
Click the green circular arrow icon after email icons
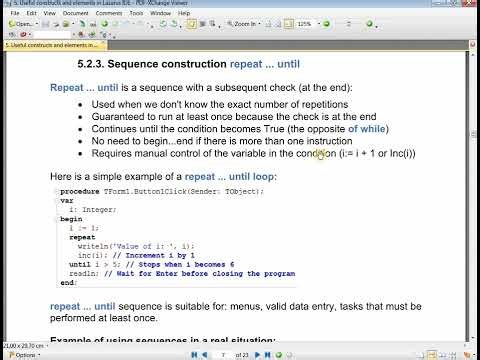coord(105,24)
